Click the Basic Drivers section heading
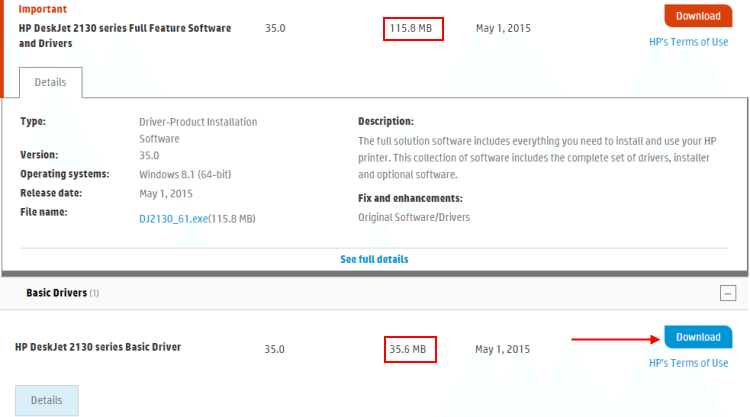 point(55,293)
